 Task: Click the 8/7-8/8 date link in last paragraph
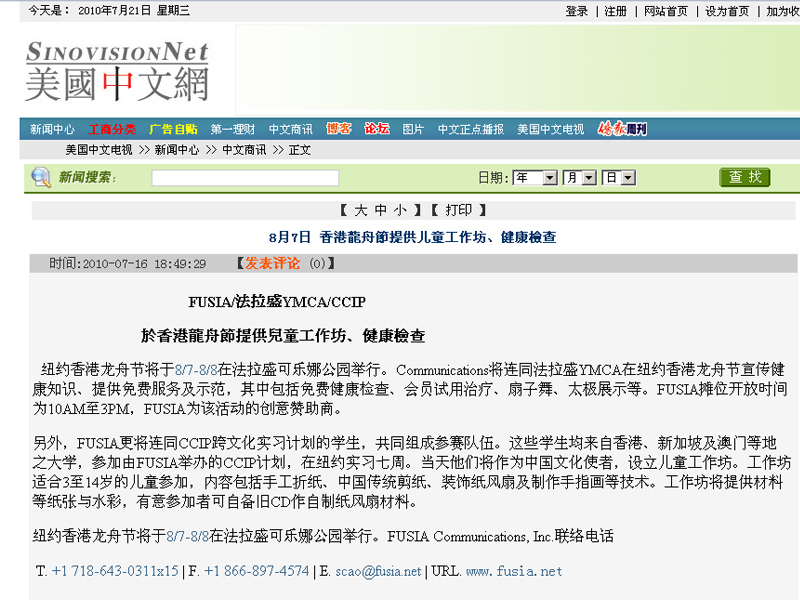[x=188, y=536]
